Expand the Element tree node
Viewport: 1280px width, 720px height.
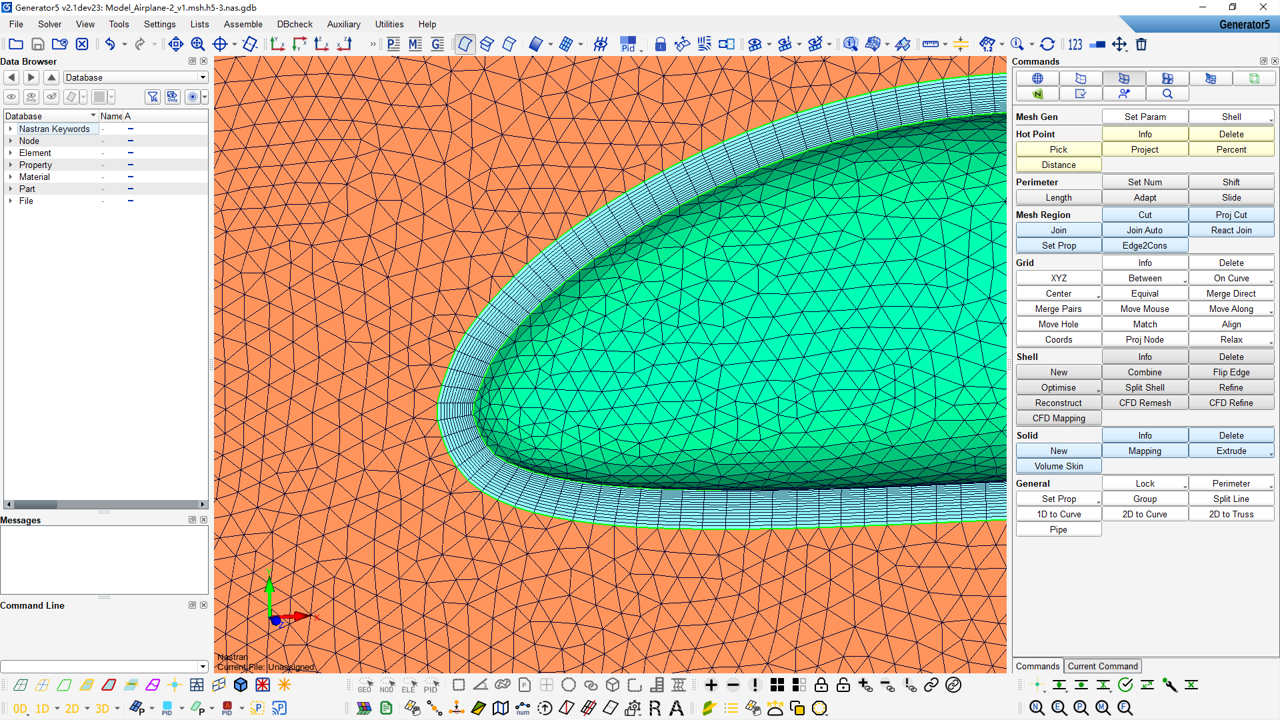coord(11,153)
